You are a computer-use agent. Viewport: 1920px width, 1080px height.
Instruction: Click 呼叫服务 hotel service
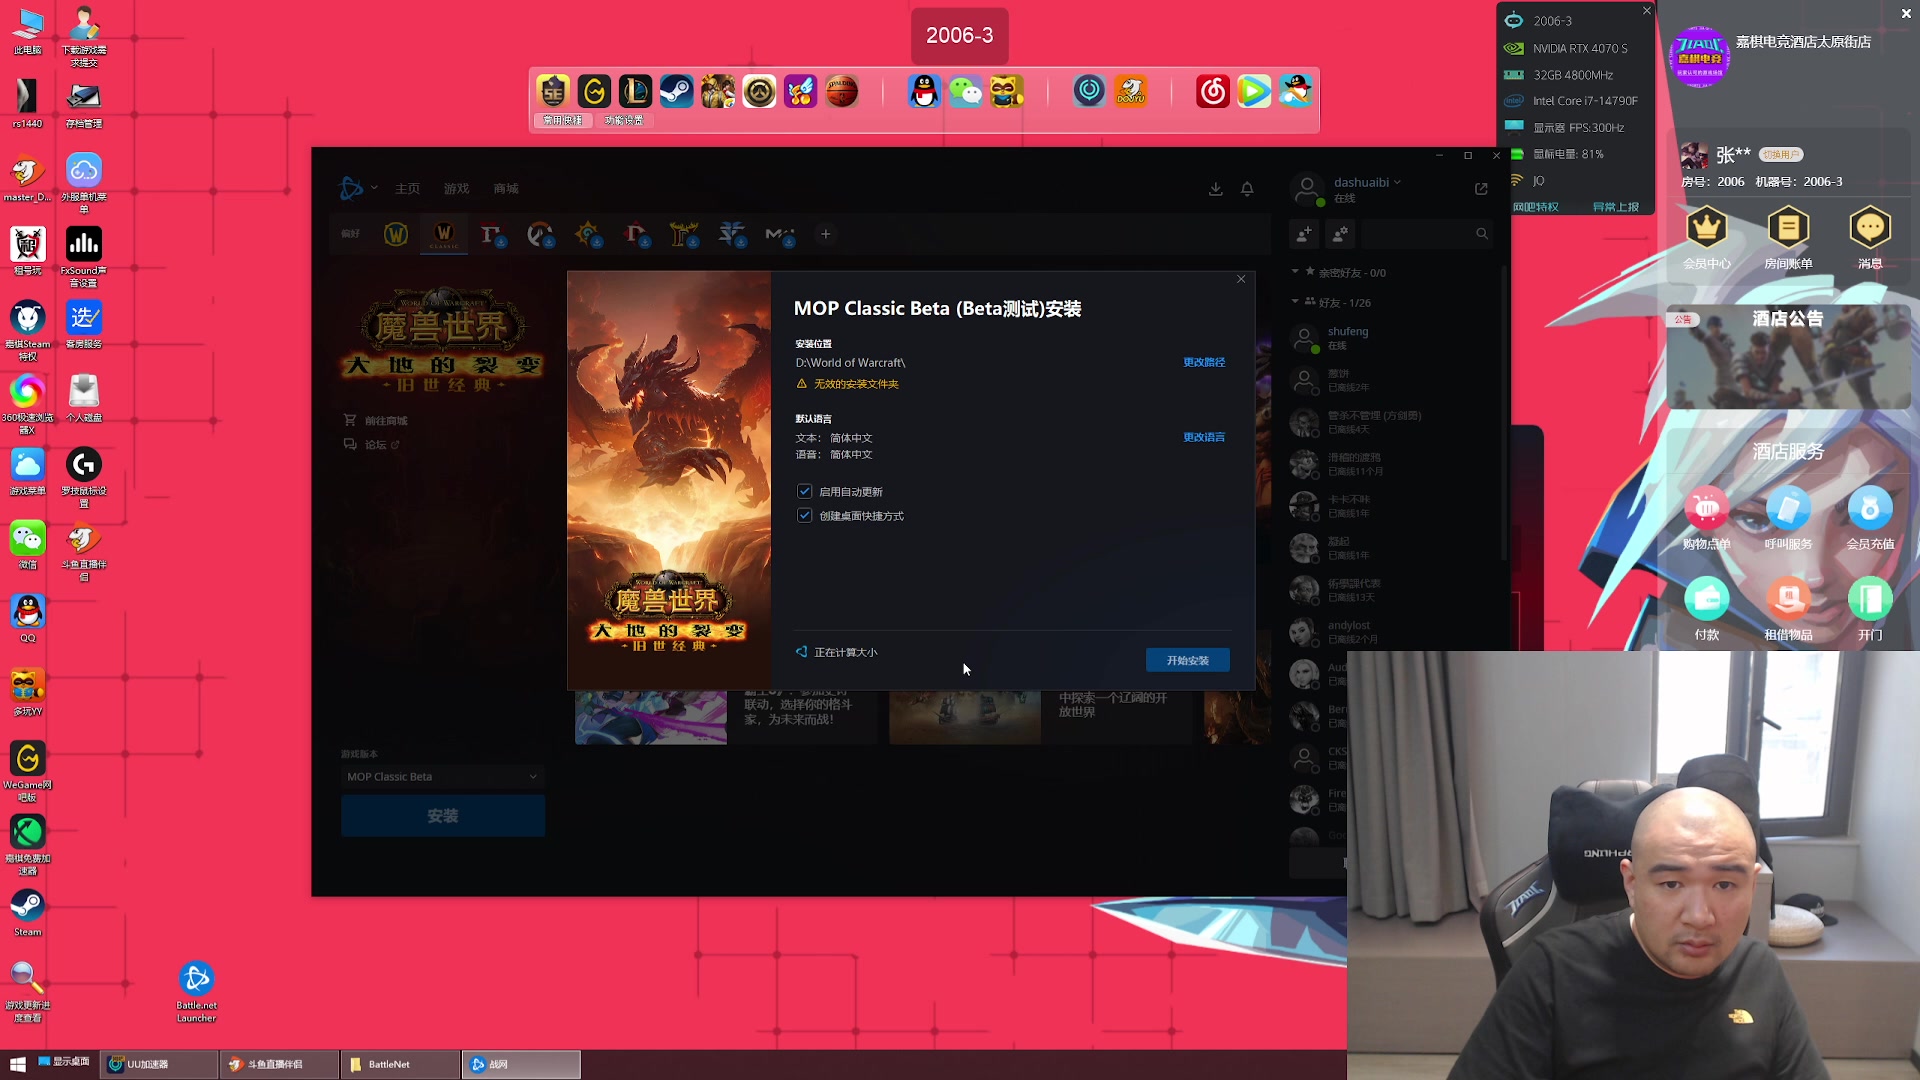1788,518
